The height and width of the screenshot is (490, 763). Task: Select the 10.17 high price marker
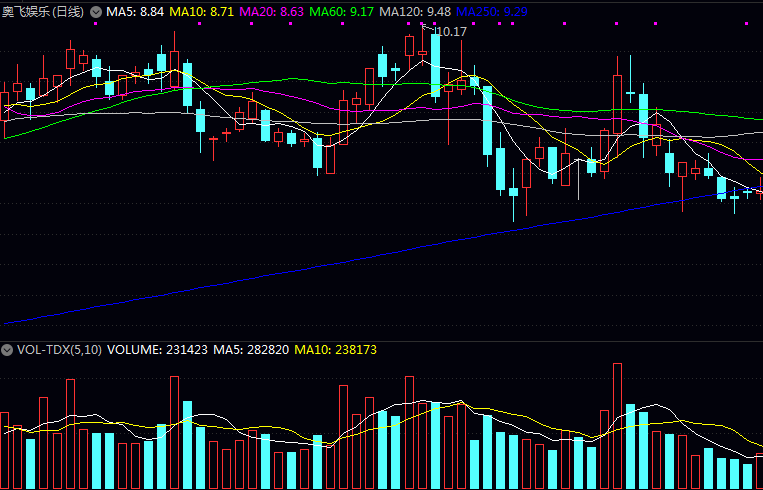[452, 32]
